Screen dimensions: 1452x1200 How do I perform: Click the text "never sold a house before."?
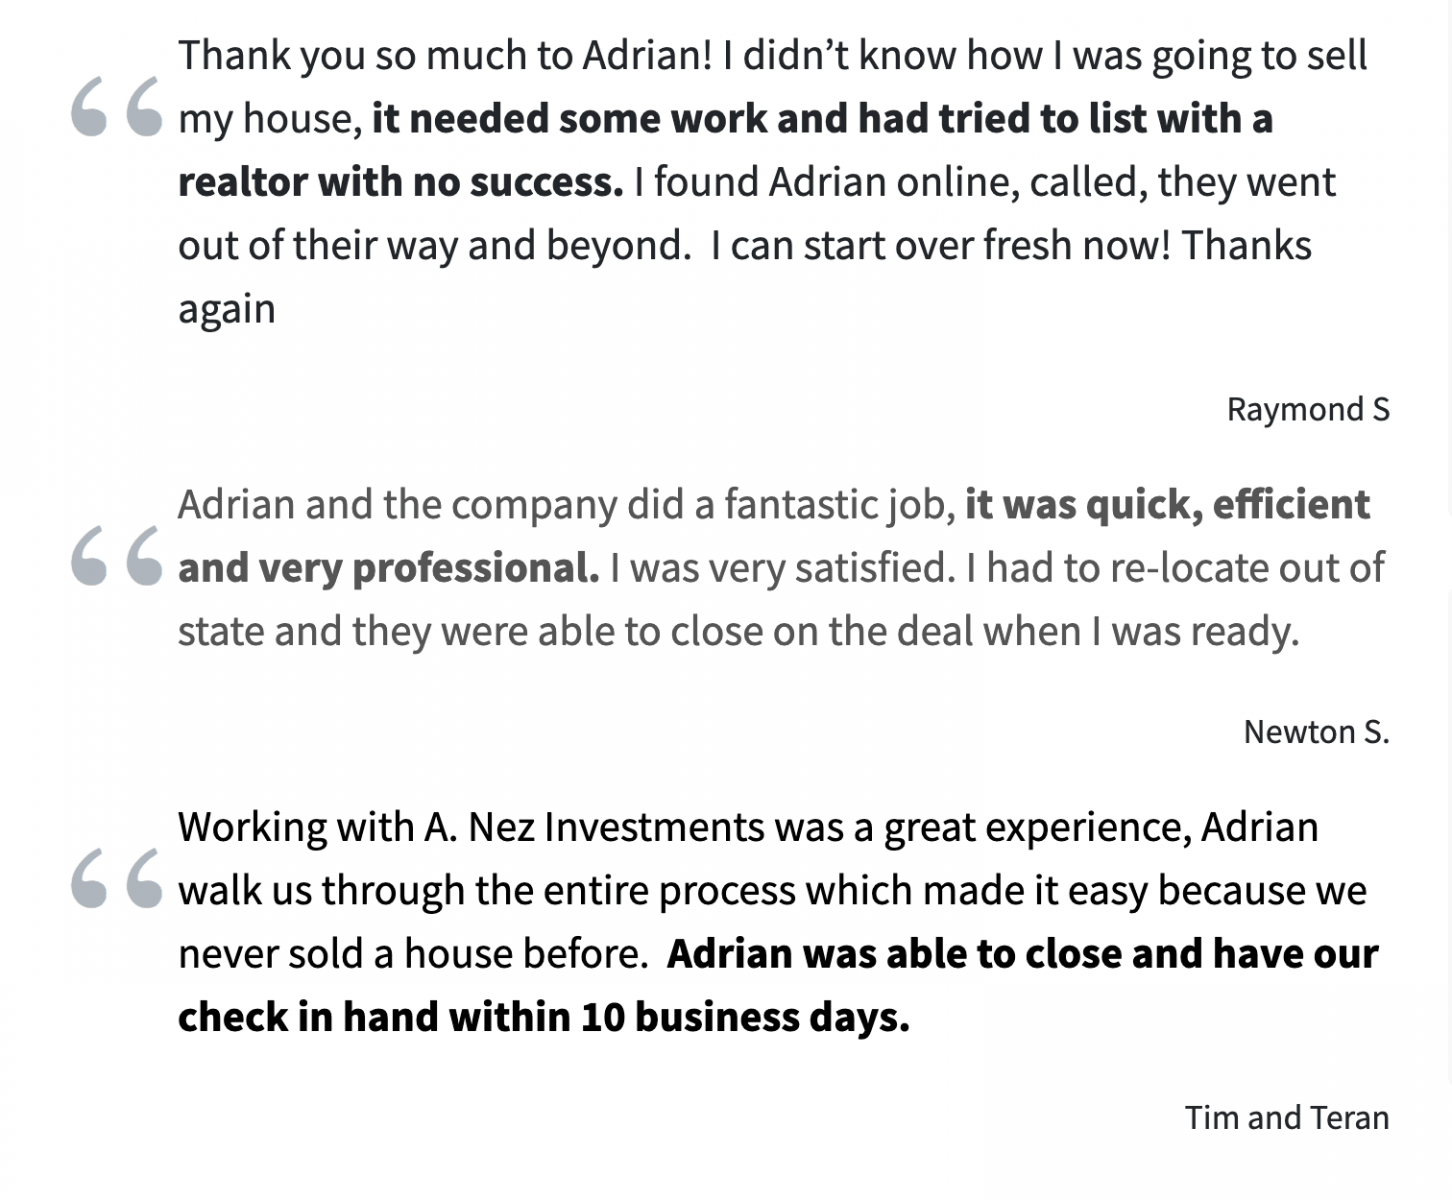pos(413,954)
